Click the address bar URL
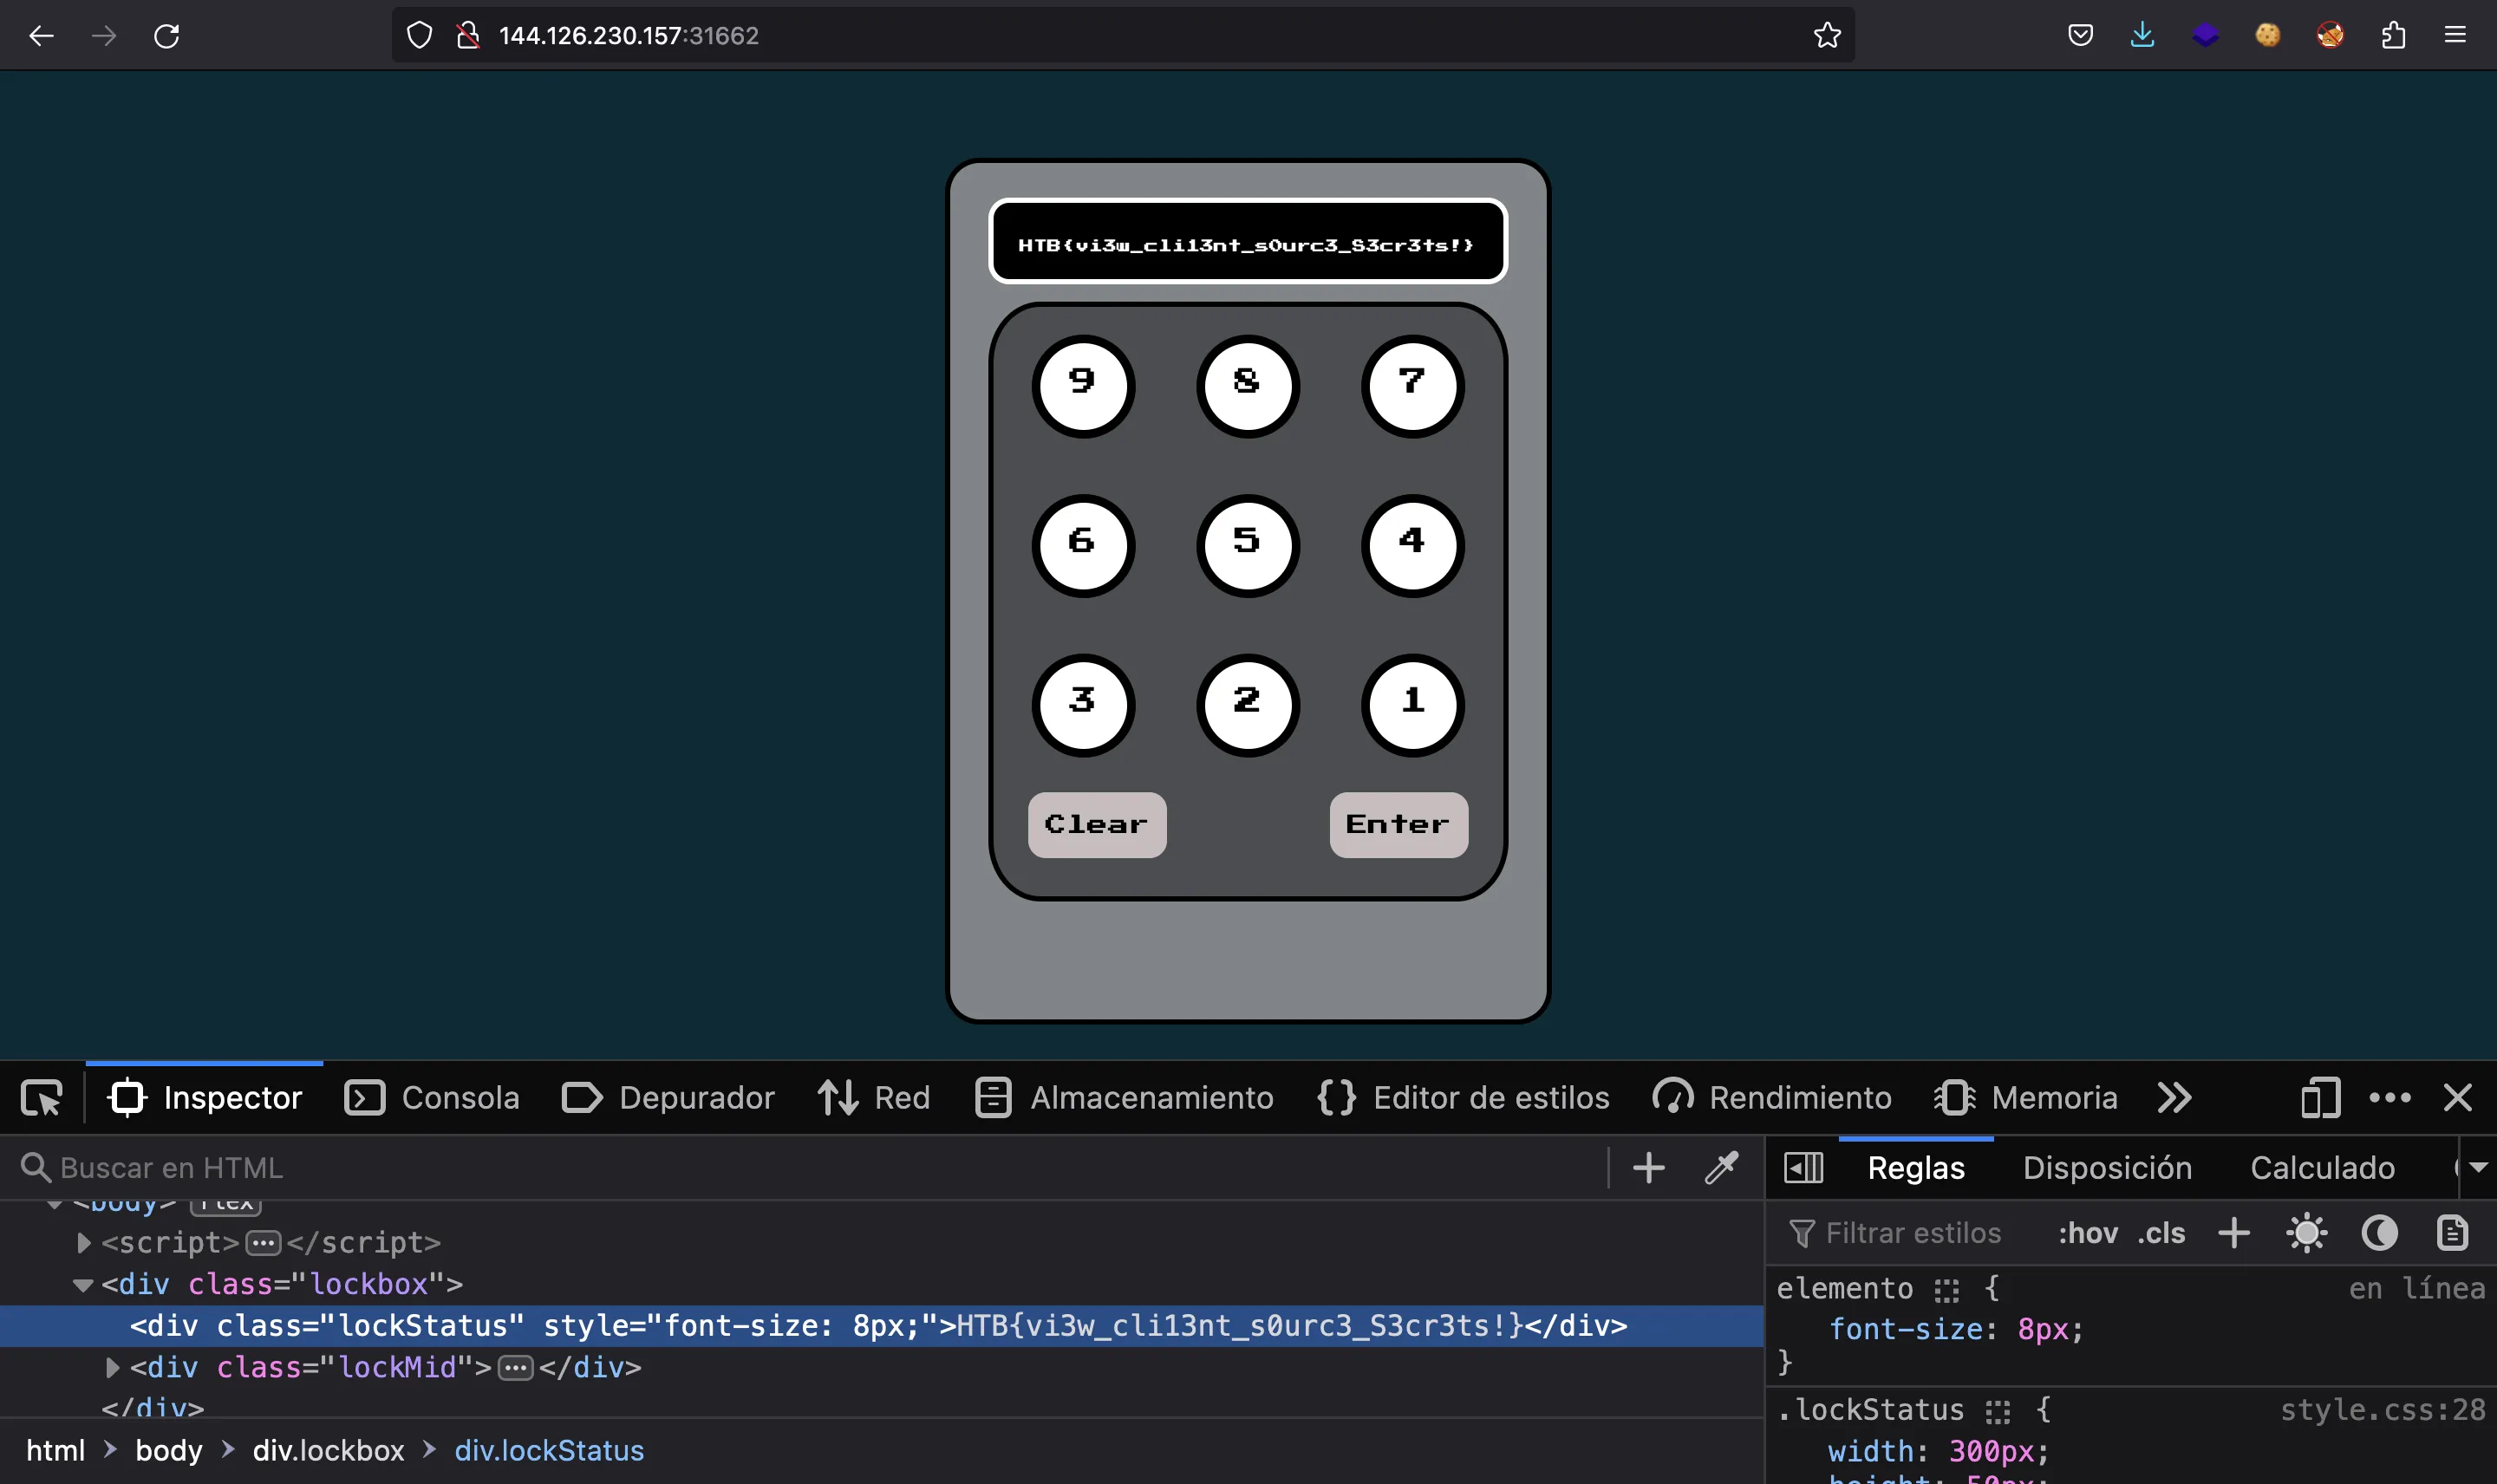The width and height of the screenshot is (2497, 1484). tap(628, 36)
